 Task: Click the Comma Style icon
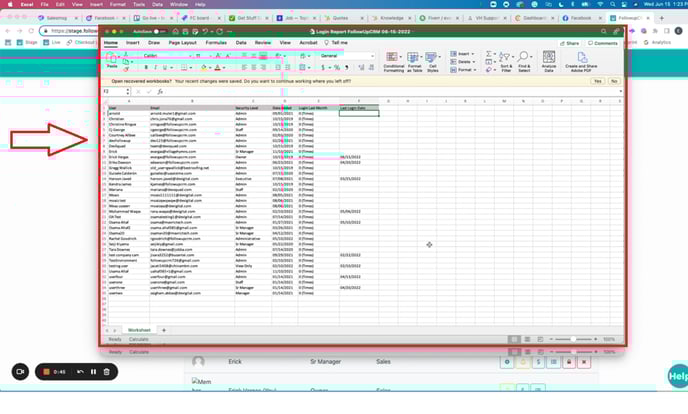click(x=347, y=68)
